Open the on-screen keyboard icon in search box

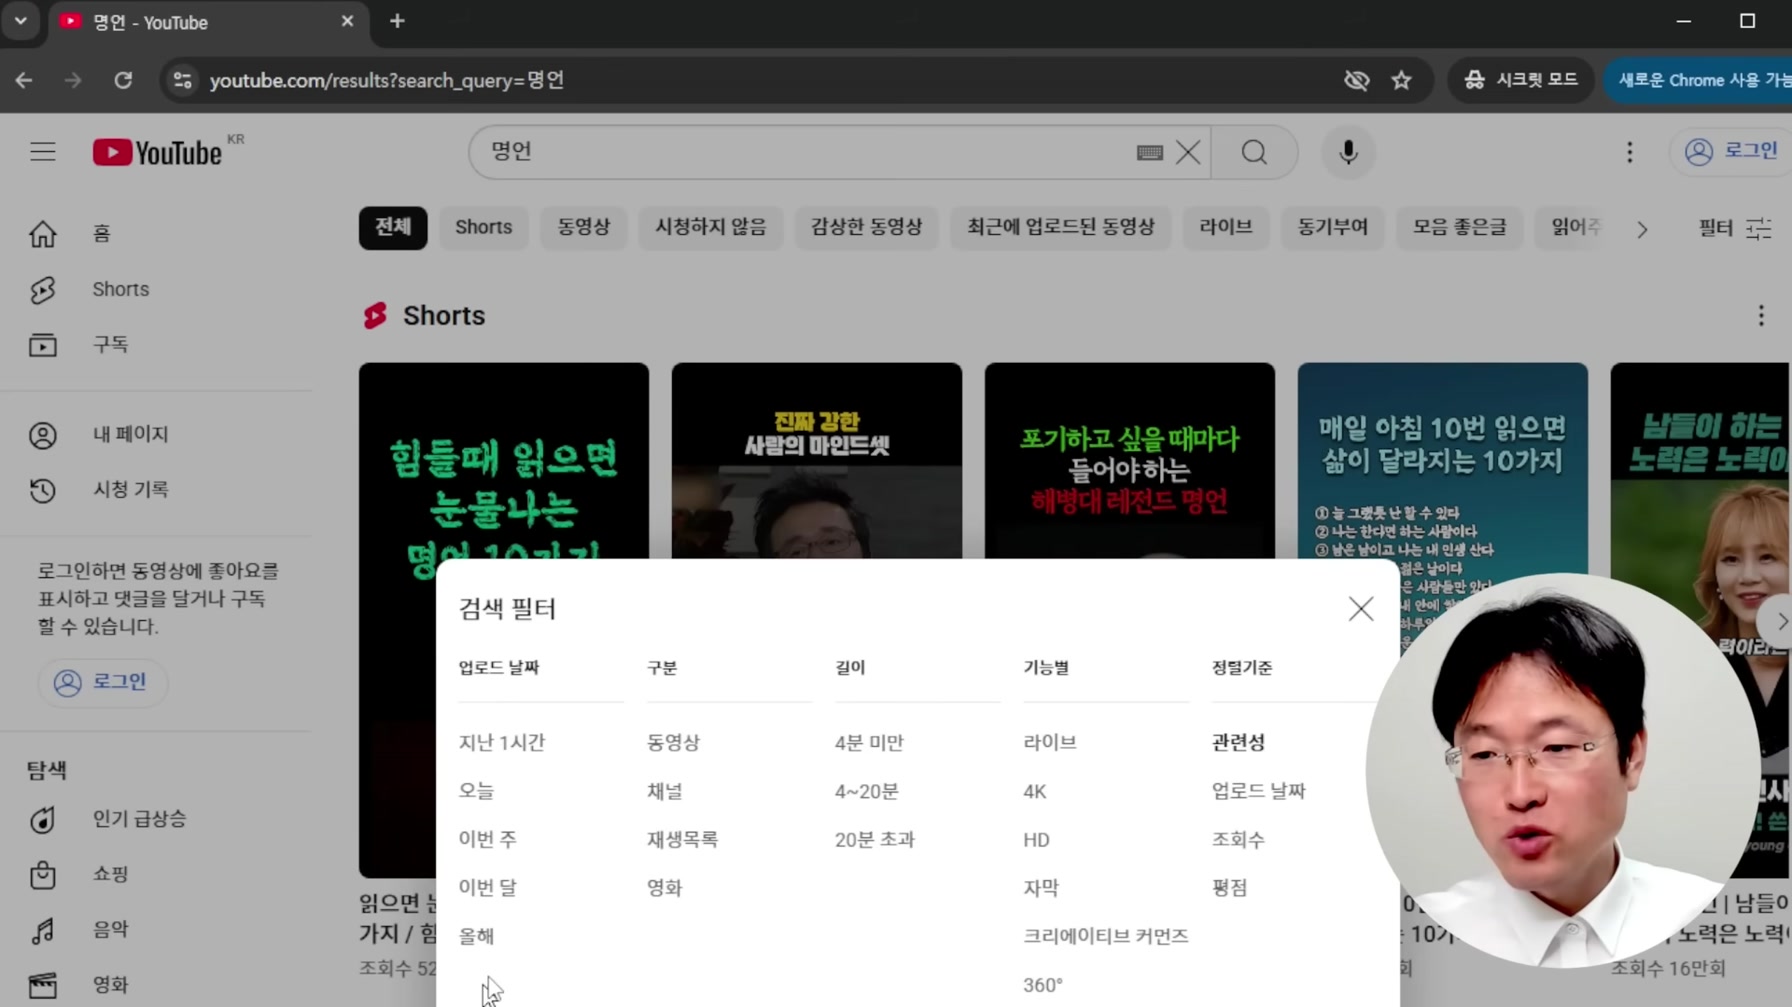[1150, 152]
